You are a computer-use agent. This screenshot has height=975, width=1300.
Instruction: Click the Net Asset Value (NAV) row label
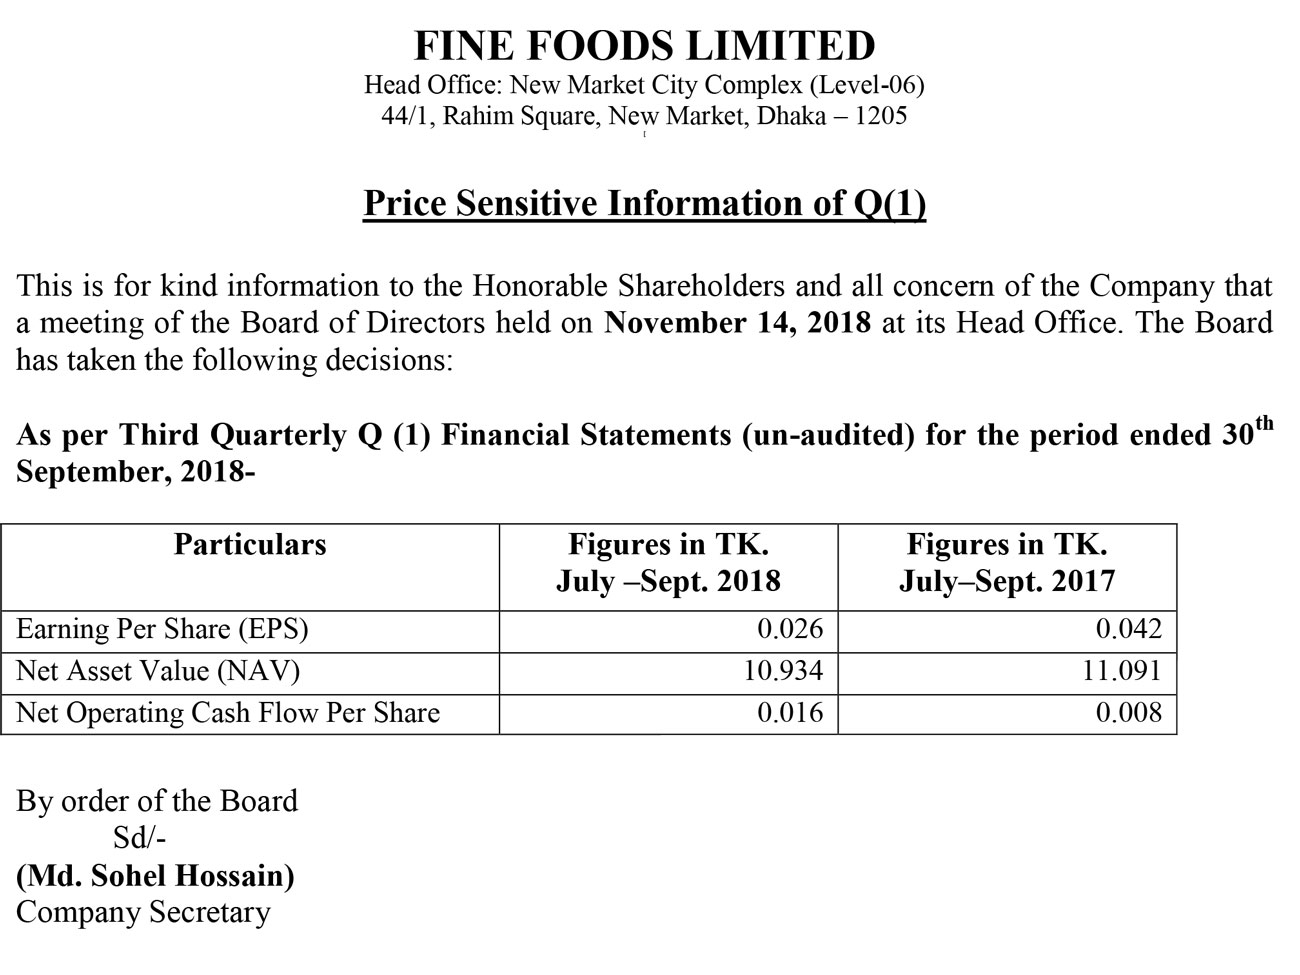158,671
